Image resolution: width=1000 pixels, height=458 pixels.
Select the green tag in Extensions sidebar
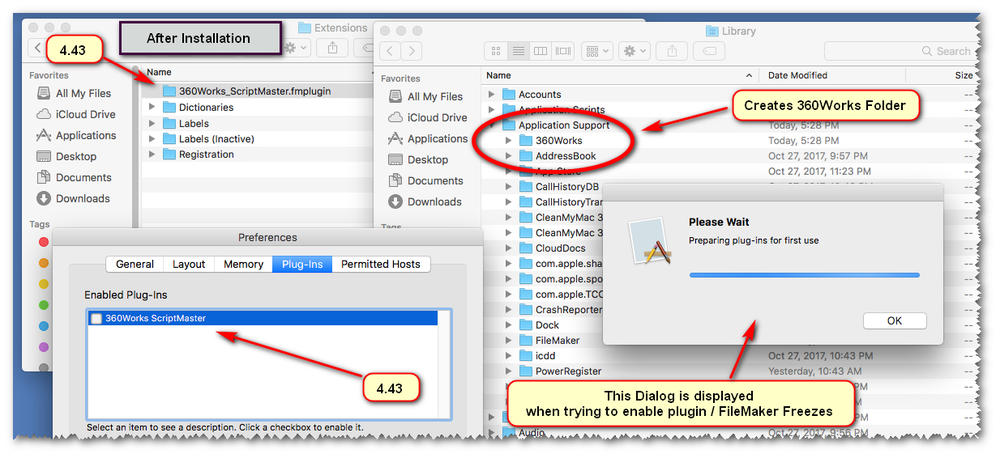44,305
